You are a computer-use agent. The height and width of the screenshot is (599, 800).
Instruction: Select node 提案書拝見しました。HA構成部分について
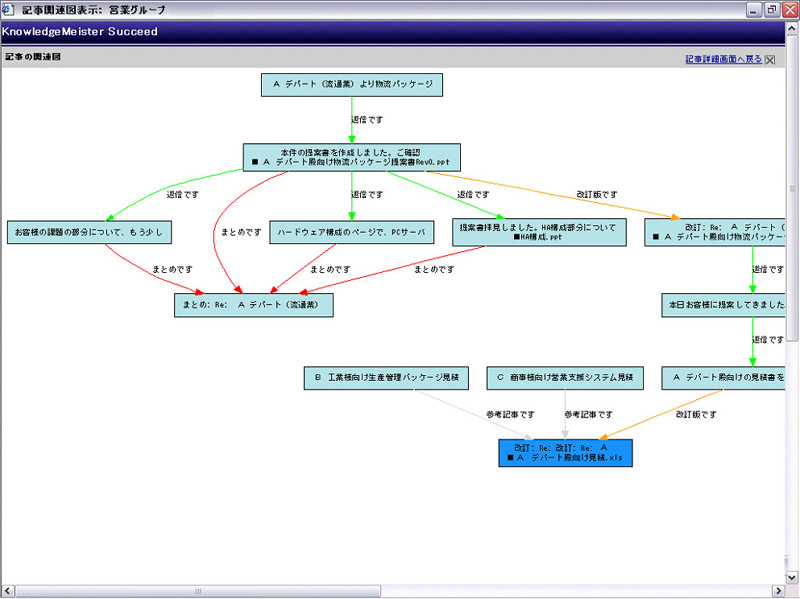coord(539,232)
